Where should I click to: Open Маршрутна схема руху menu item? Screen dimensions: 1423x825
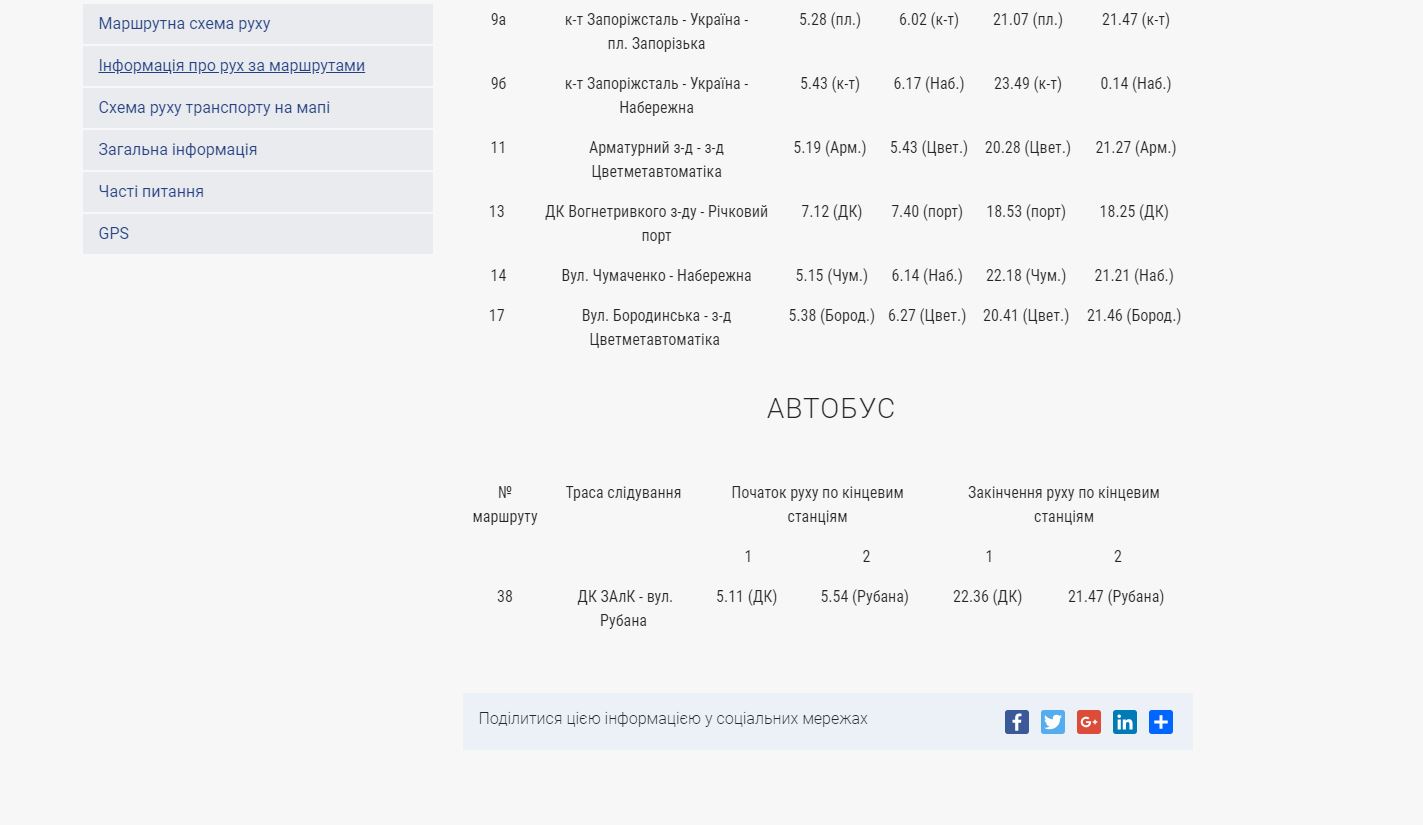(184, 24)
